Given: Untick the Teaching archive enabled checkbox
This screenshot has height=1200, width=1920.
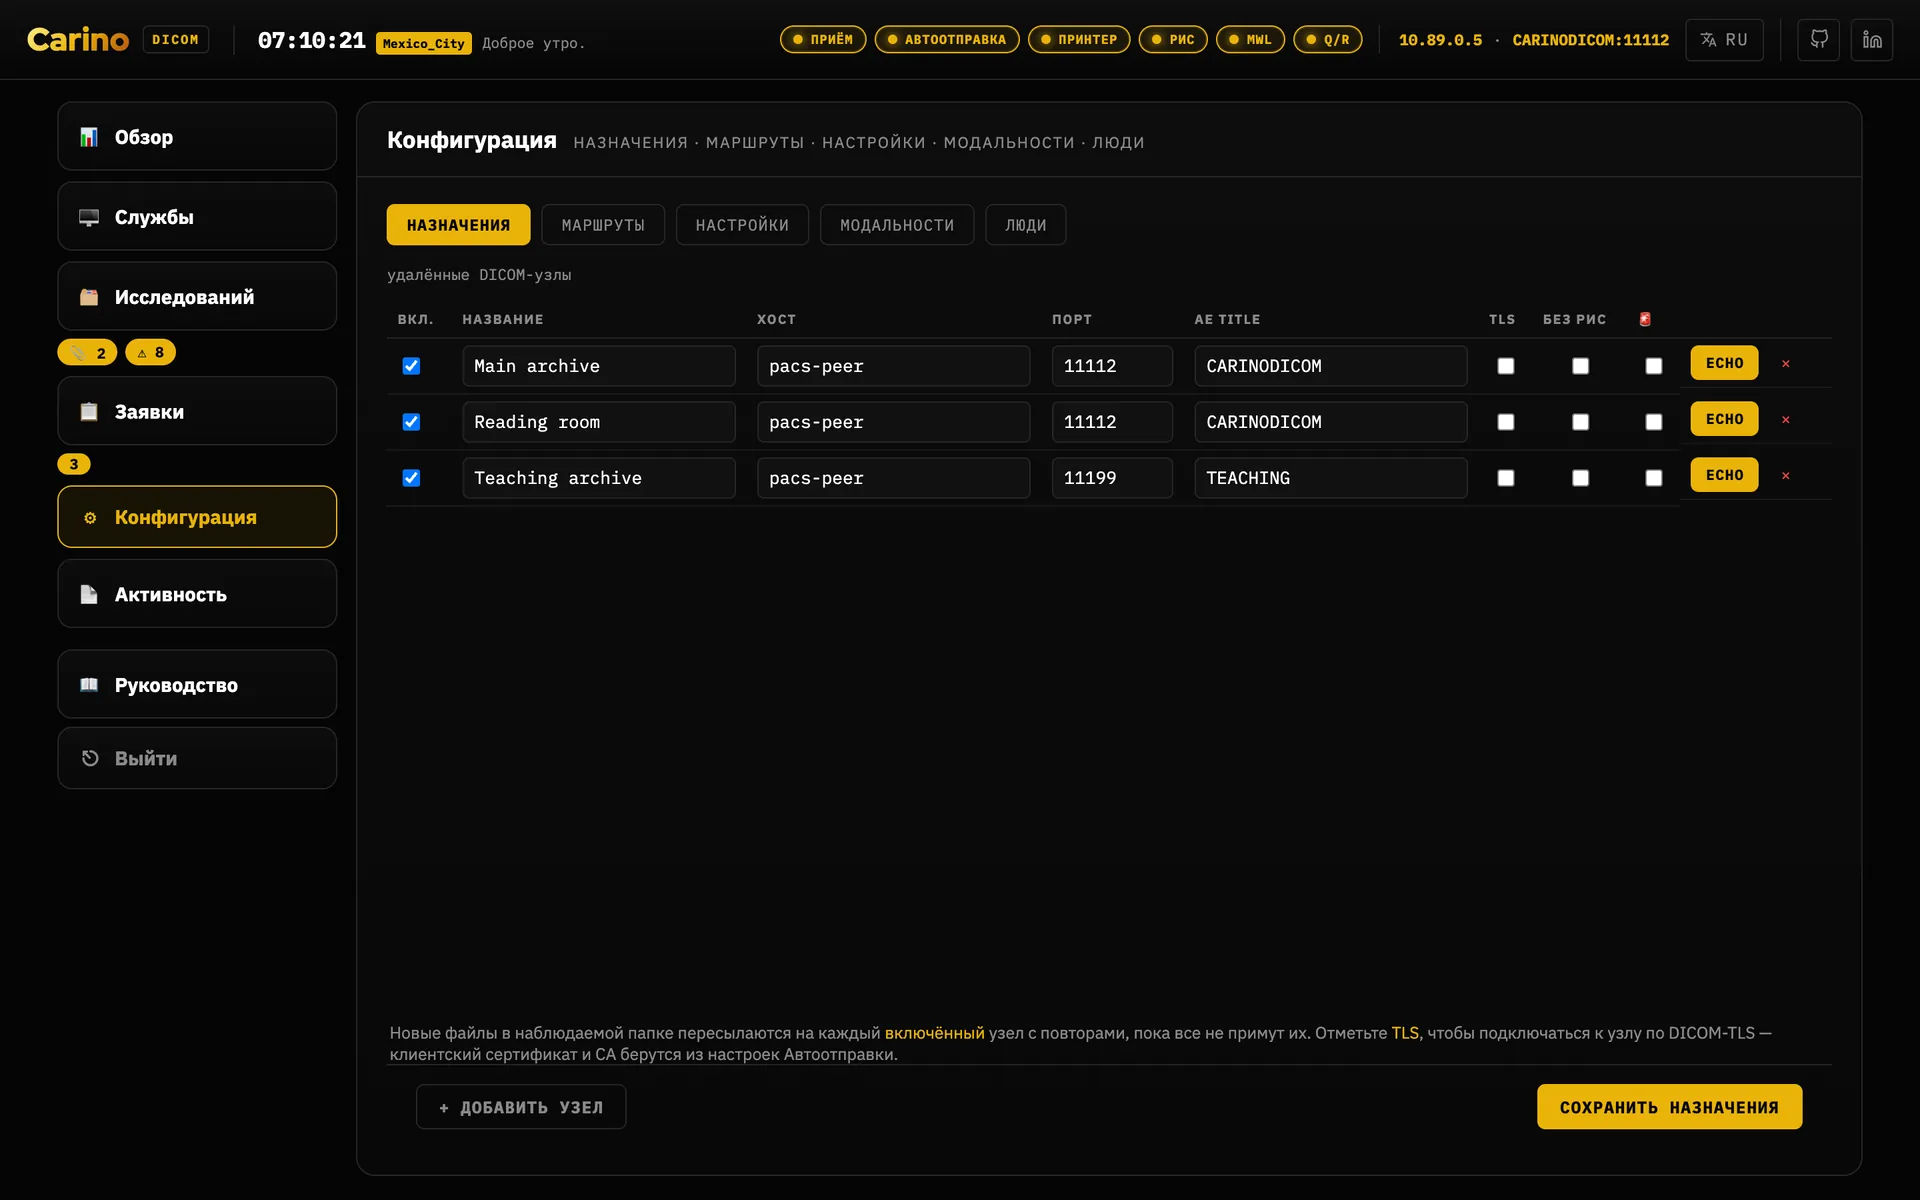Looking at the screenshot, I should (411, 478).
